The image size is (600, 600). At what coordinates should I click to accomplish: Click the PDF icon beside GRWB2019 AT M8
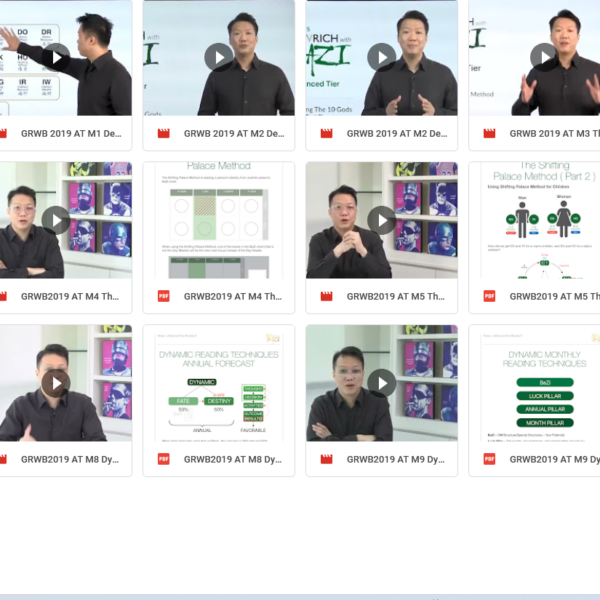(164, 459)
